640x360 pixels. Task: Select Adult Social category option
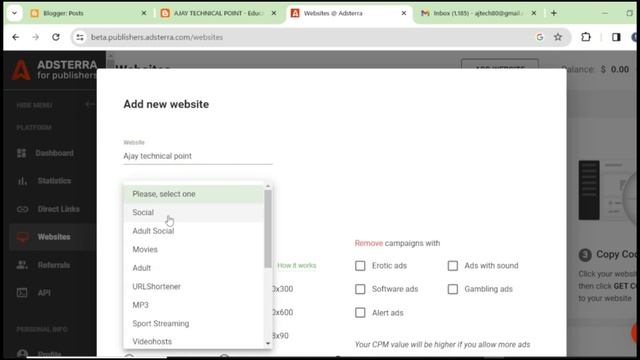pyautogui.click(x=193, y=231)
